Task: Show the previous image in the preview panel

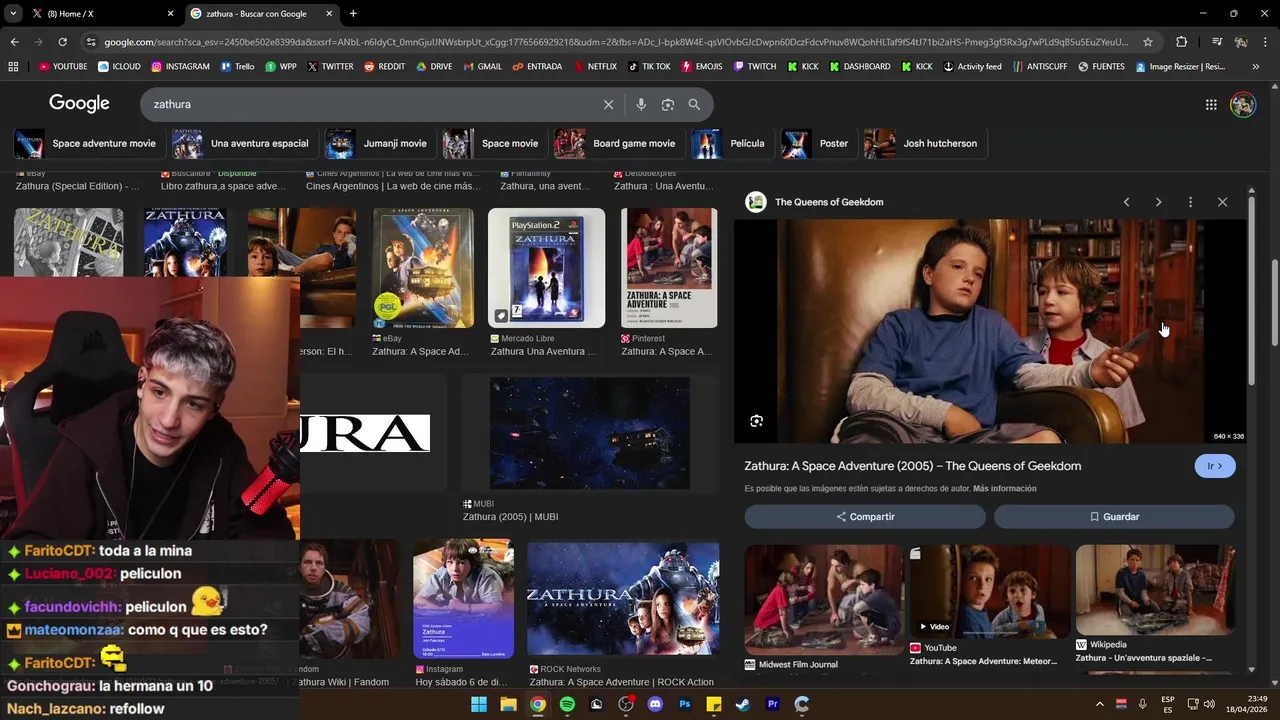Action: pyautogui.click(x=1126, y=202)
